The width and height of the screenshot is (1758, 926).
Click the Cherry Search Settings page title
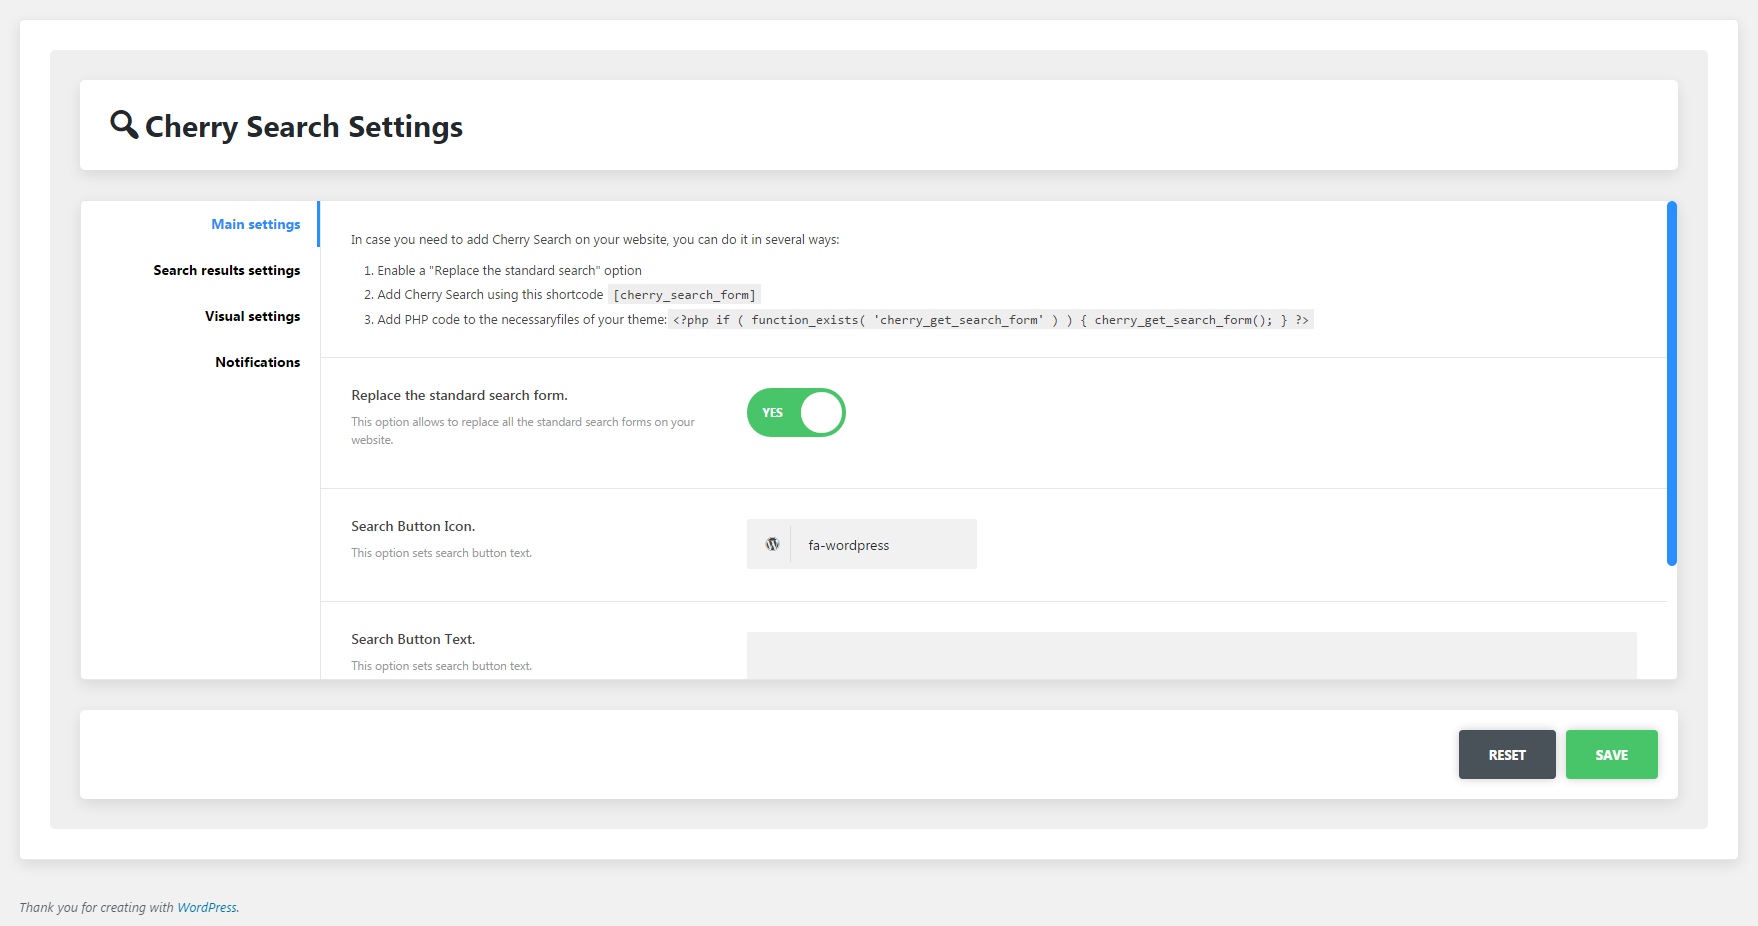point(304,126)
